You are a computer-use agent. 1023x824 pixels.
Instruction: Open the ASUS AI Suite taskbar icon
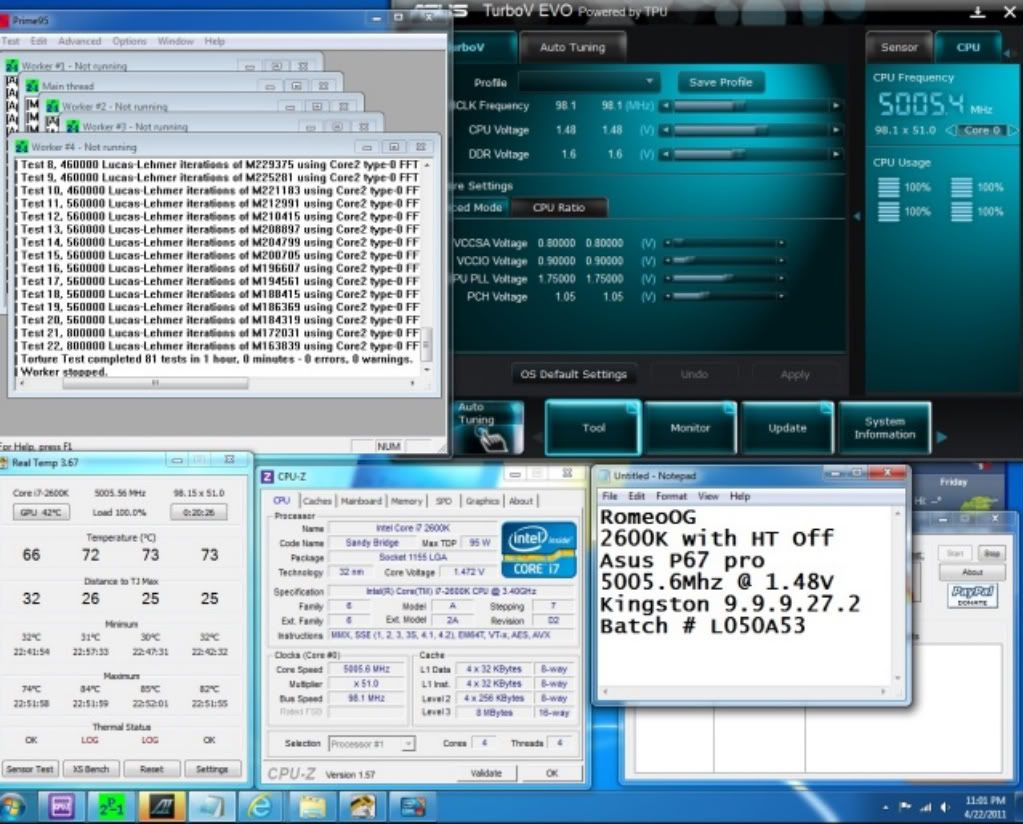tap(161, 808)
